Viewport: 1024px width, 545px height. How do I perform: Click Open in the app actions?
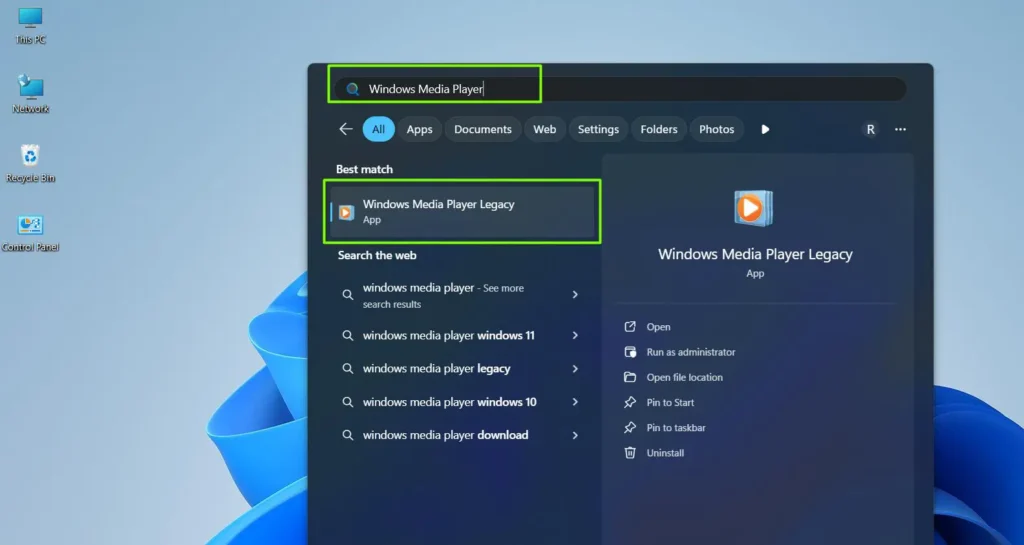658,327
